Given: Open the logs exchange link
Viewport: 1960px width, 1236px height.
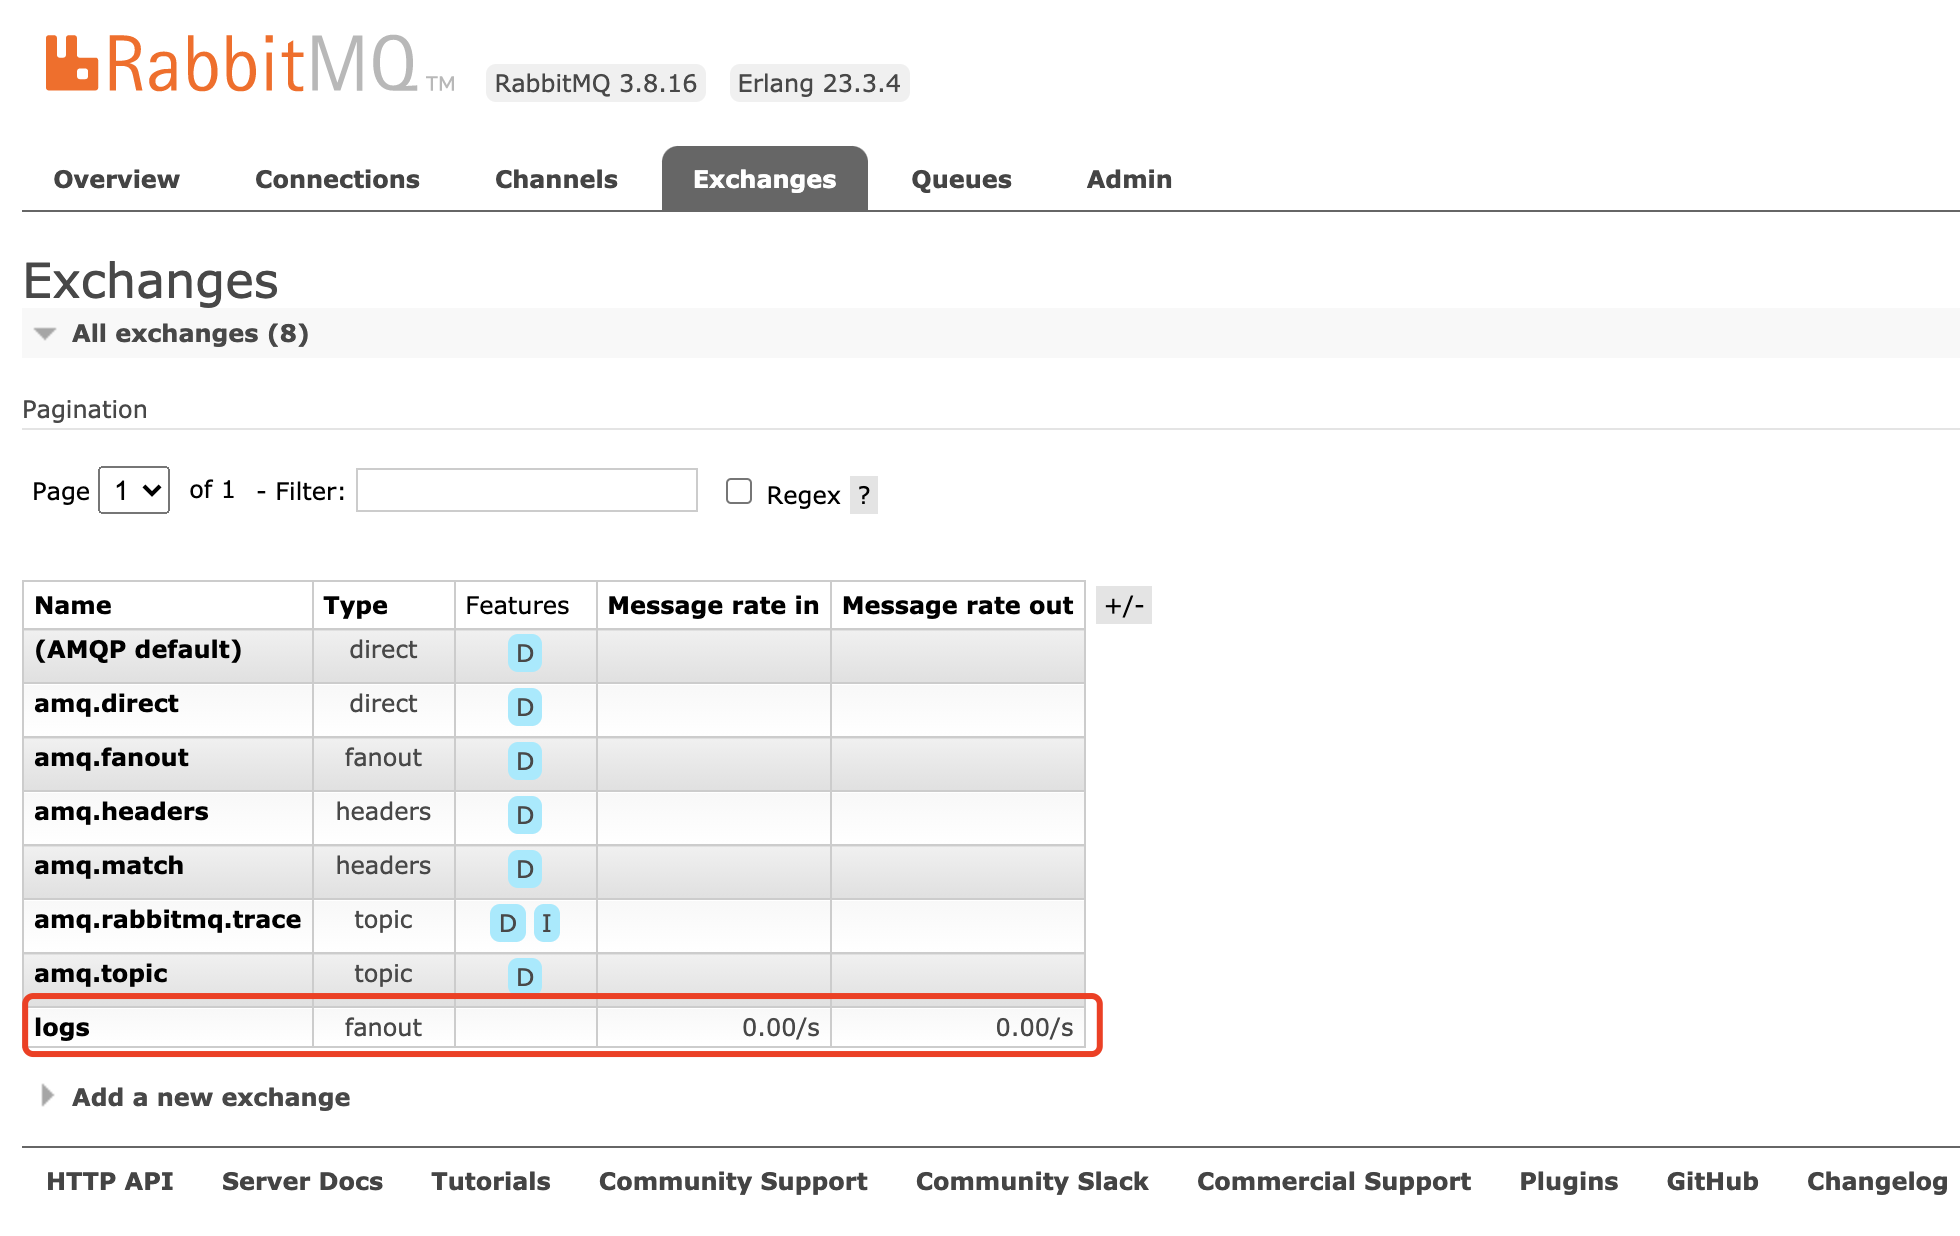Looking at the screenshot, I should [62, 1027].
